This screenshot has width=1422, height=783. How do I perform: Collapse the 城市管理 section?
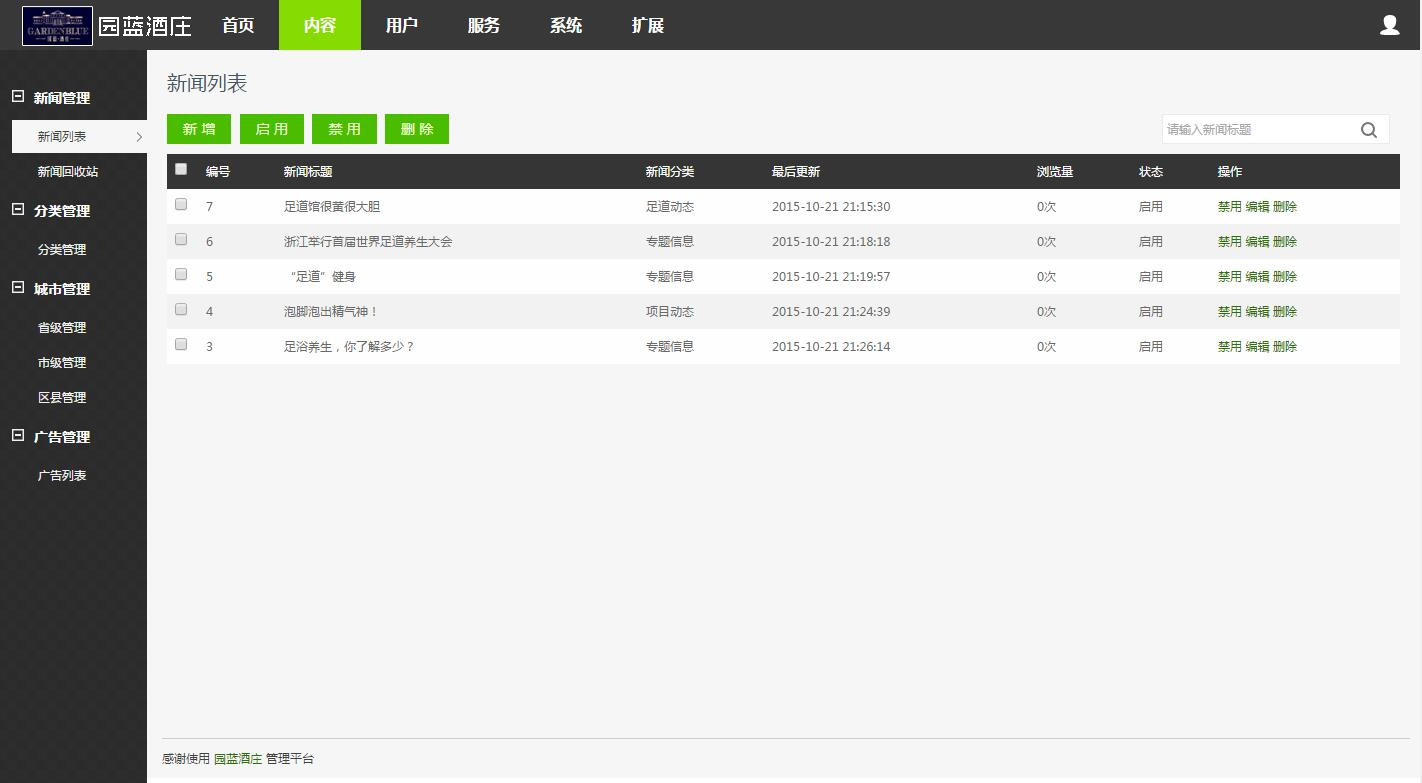[x=17, y=288]
